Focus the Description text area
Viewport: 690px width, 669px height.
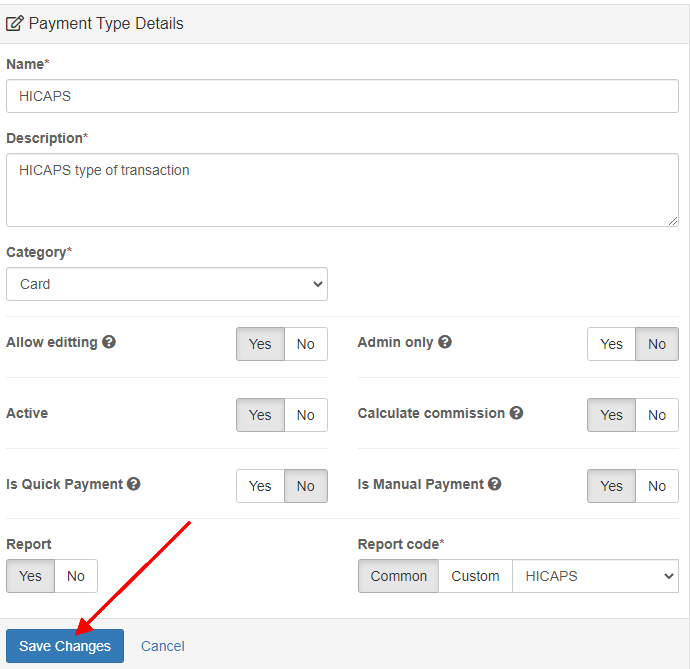[342, 190]
